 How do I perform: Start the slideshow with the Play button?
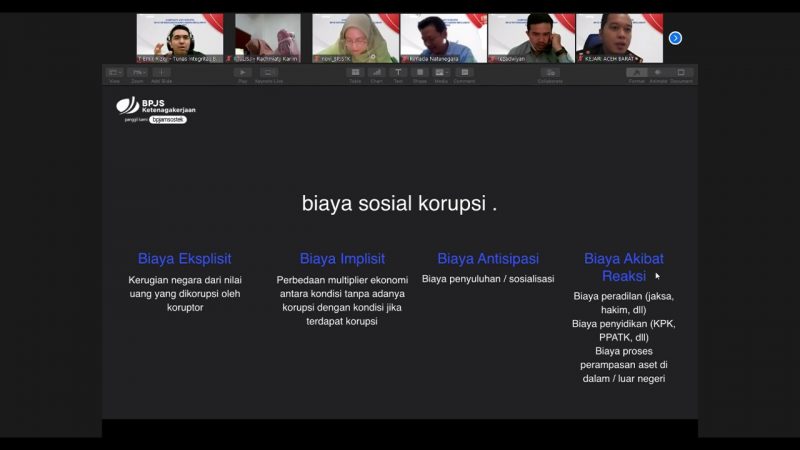242,73
